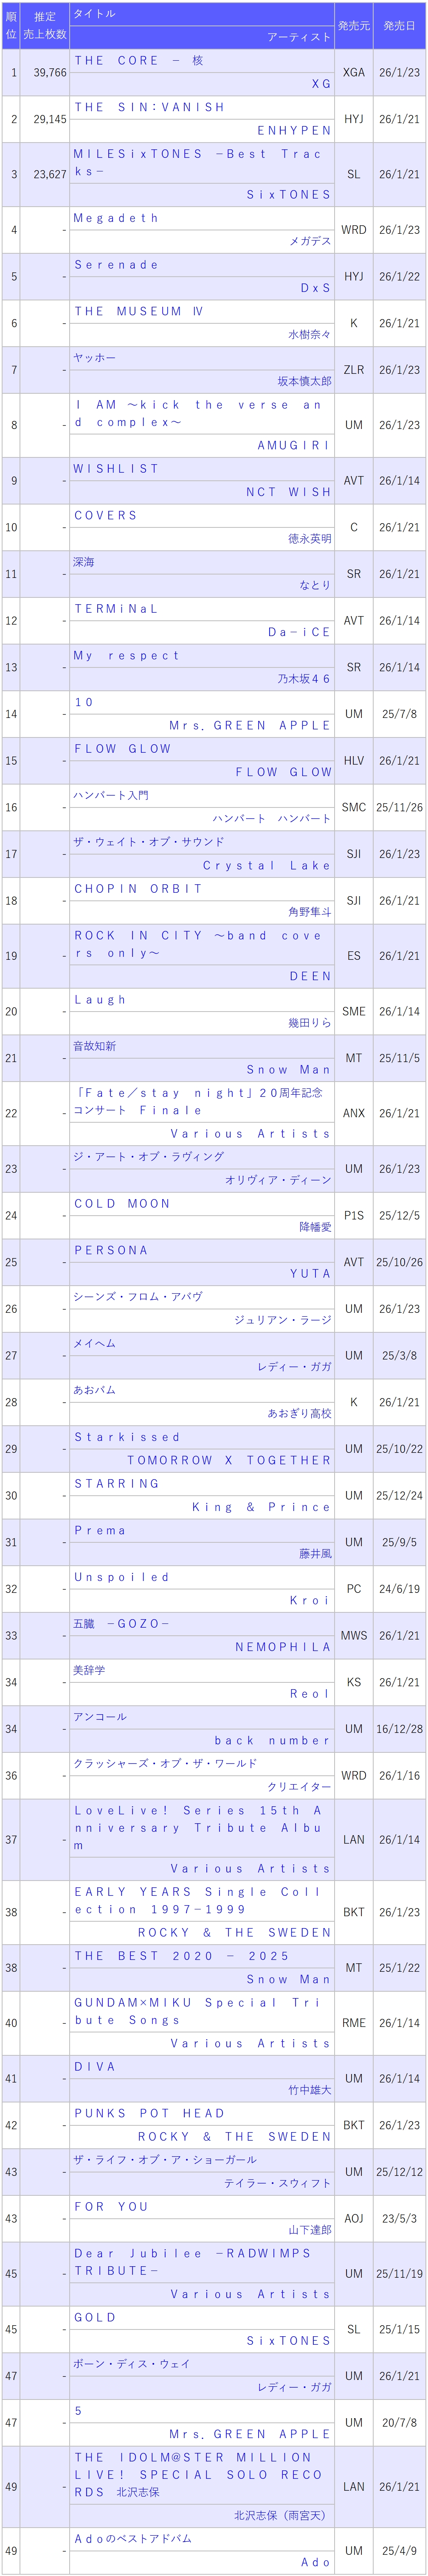
Task: Select the 発売日 column header
Action: [399, 26]
